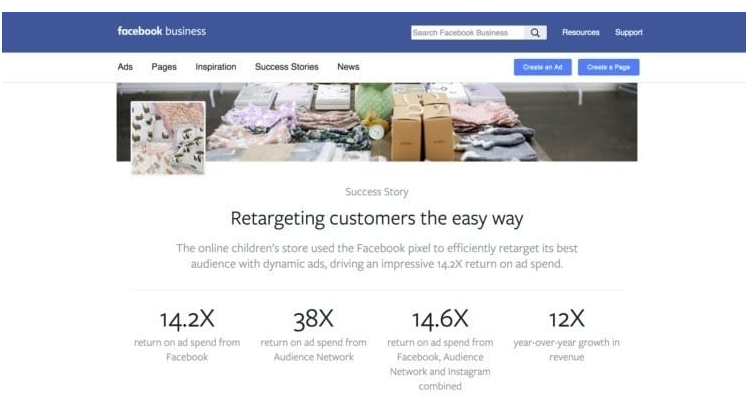Open the Support link in header
The width and height of the screenshot is (746, 397).
pyautogui.click(x=628, y=32)
